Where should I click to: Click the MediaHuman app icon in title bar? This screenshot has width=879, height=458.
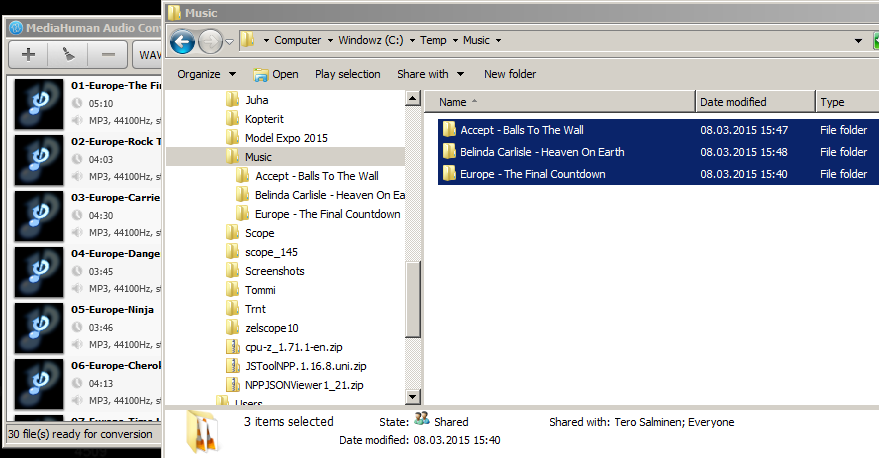16,27
